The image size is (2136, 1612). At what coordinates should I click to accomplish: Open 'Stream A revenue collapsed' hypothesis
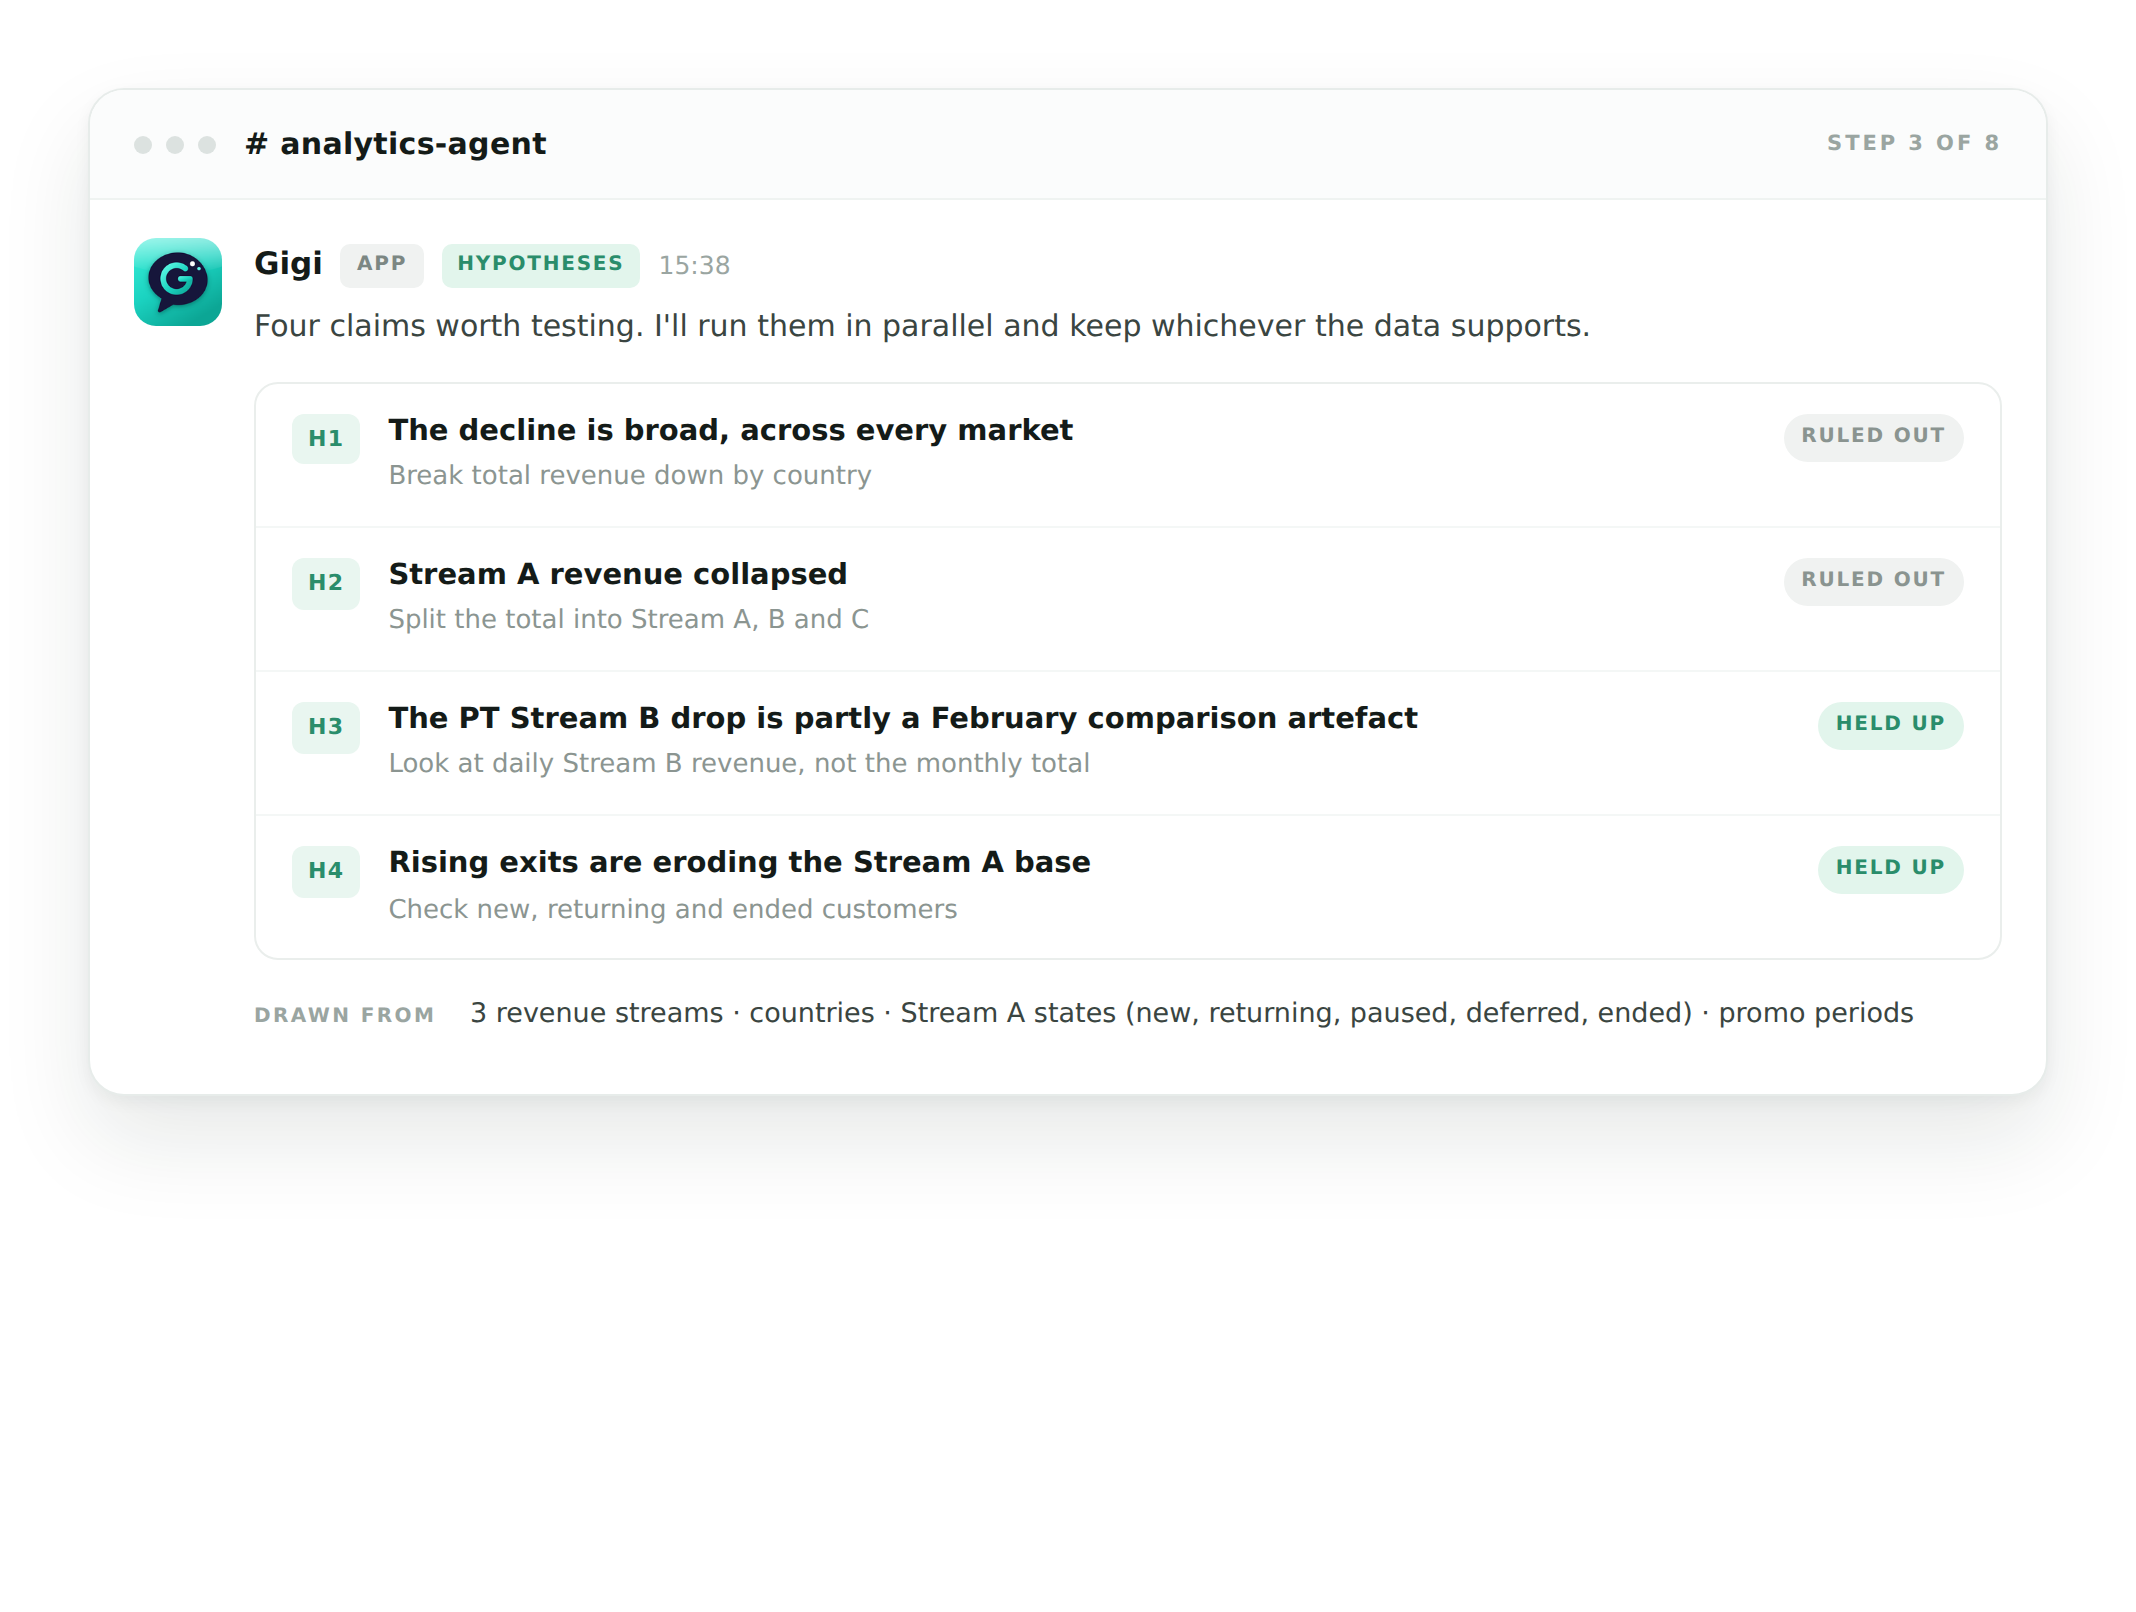617,574
